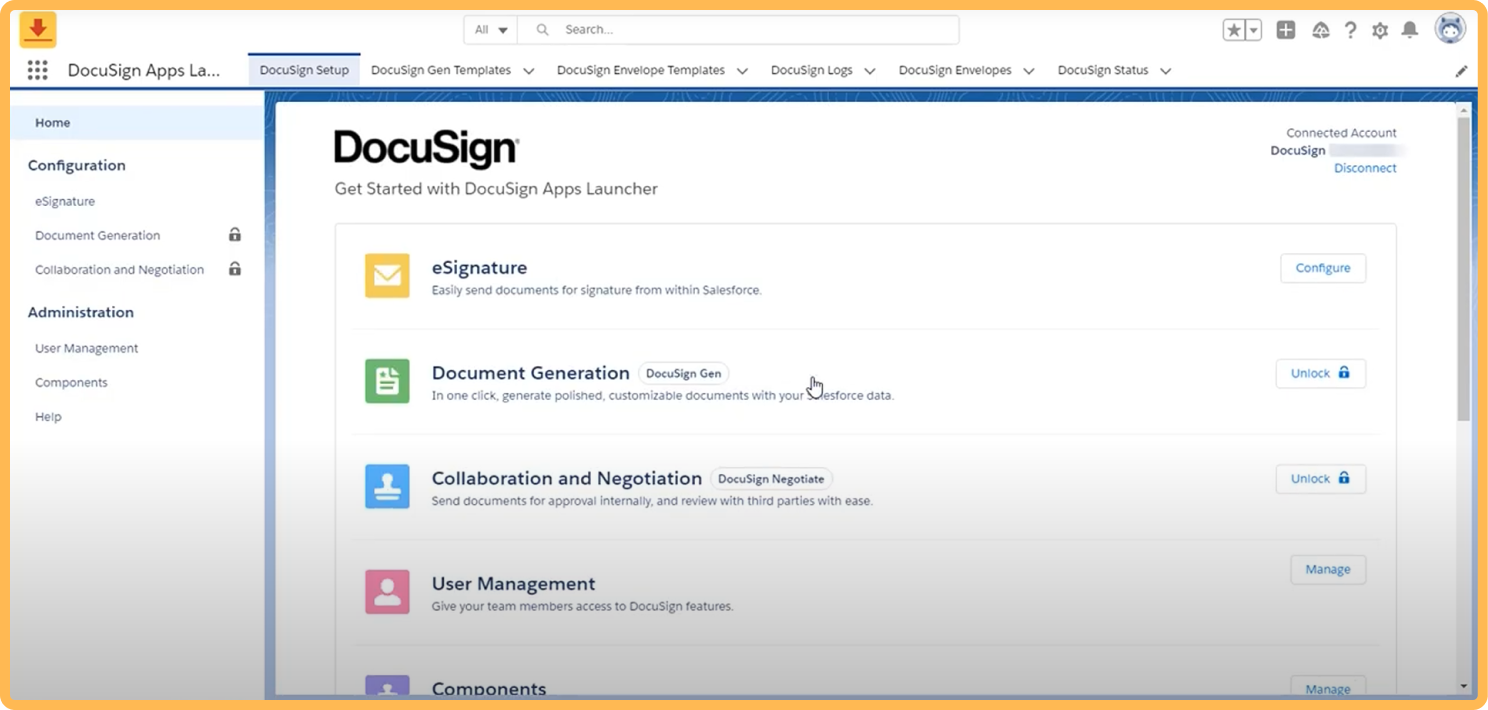Click the pink User Management person icon

[387, 592]
